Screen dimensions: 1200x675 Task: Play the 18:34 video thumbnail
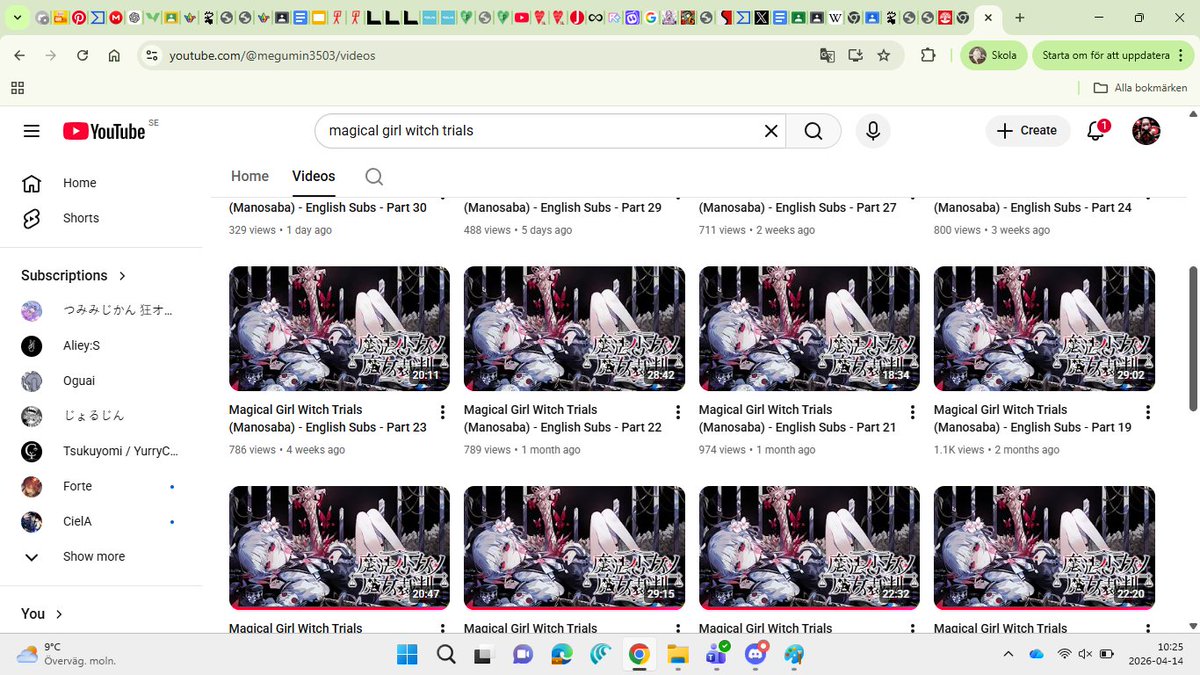pos(809,328)
